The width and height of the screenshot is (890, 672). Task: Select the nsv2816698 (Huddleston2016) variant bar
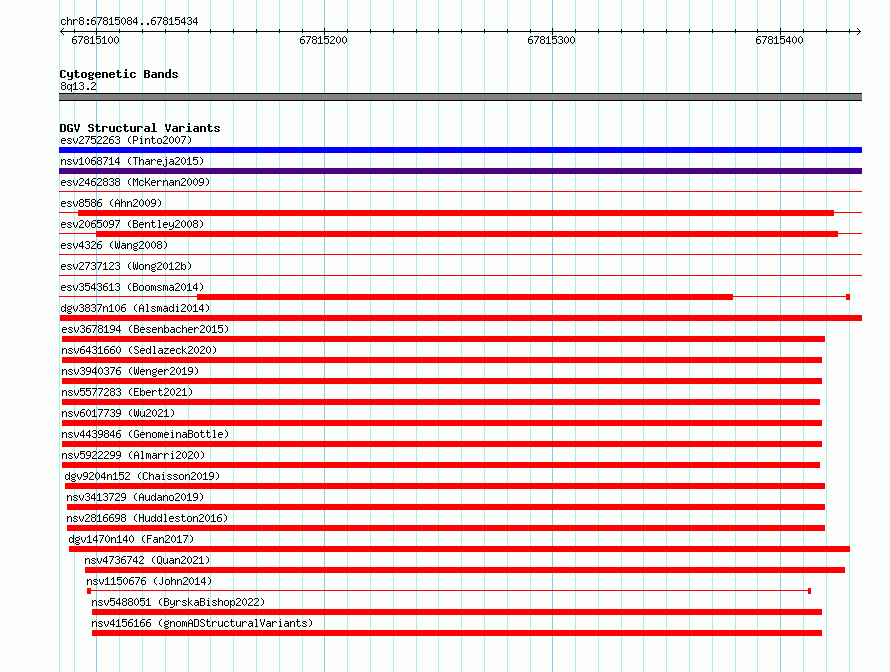point(446,528)
